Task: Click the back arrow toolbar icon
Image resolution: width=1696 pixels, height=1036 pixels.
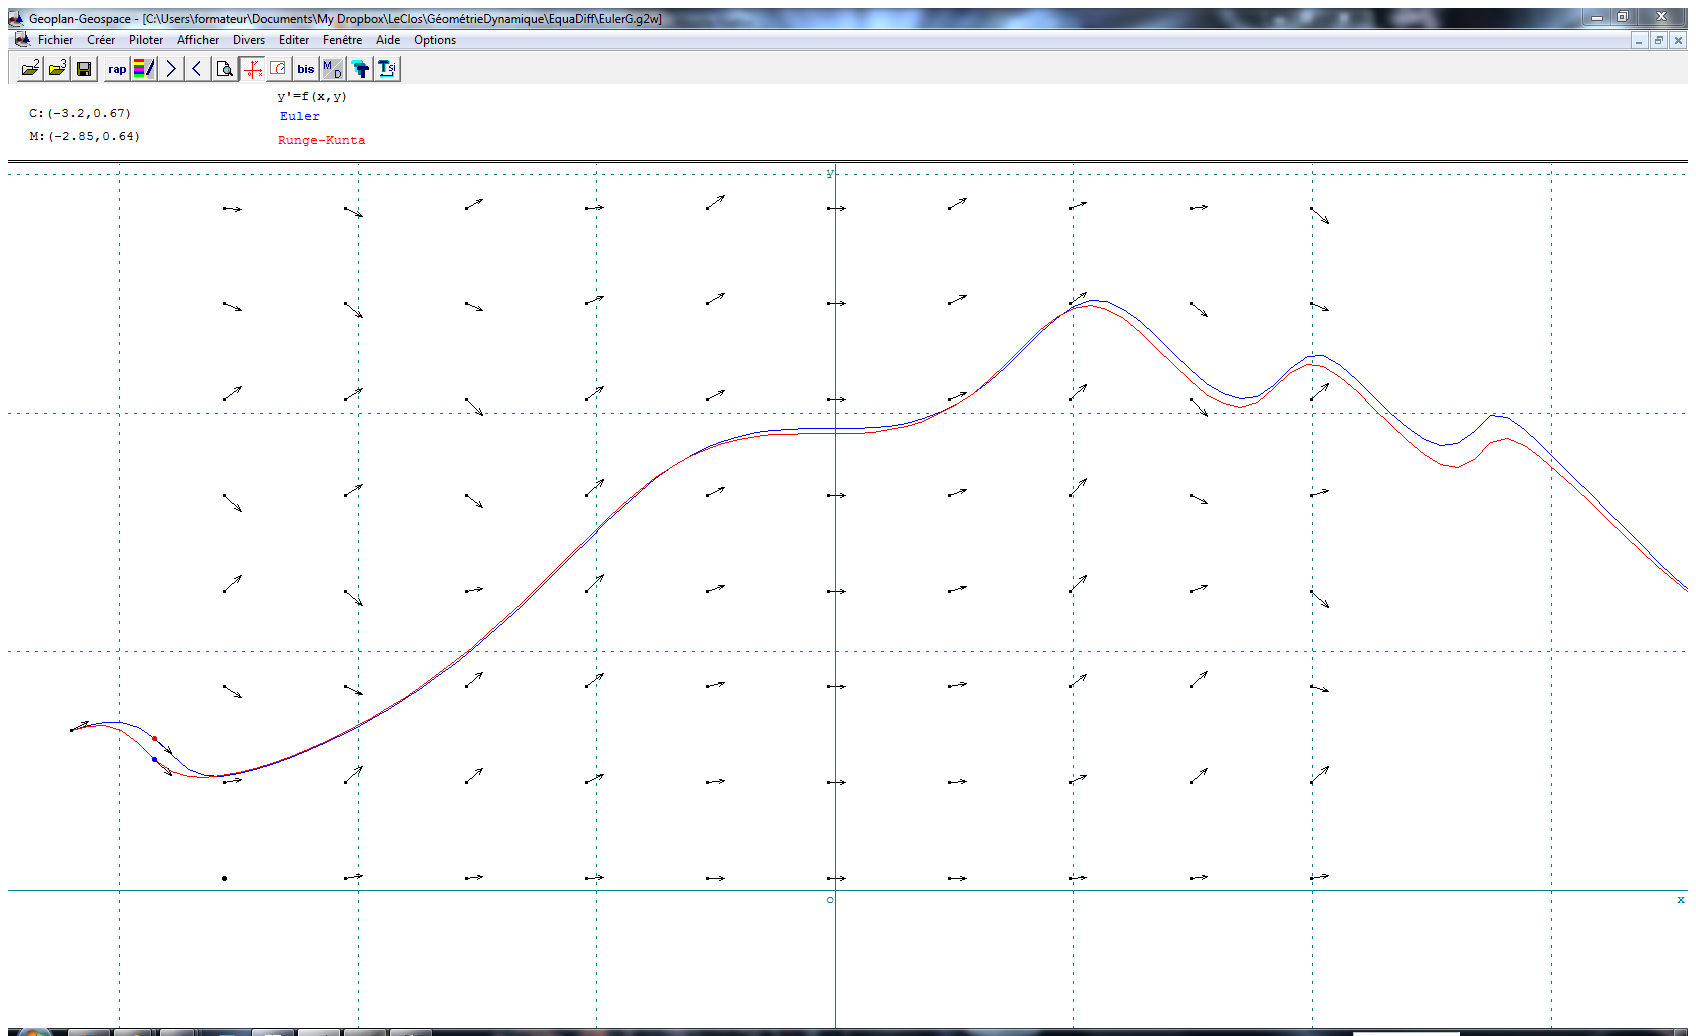Action: [x=197, y=69]
